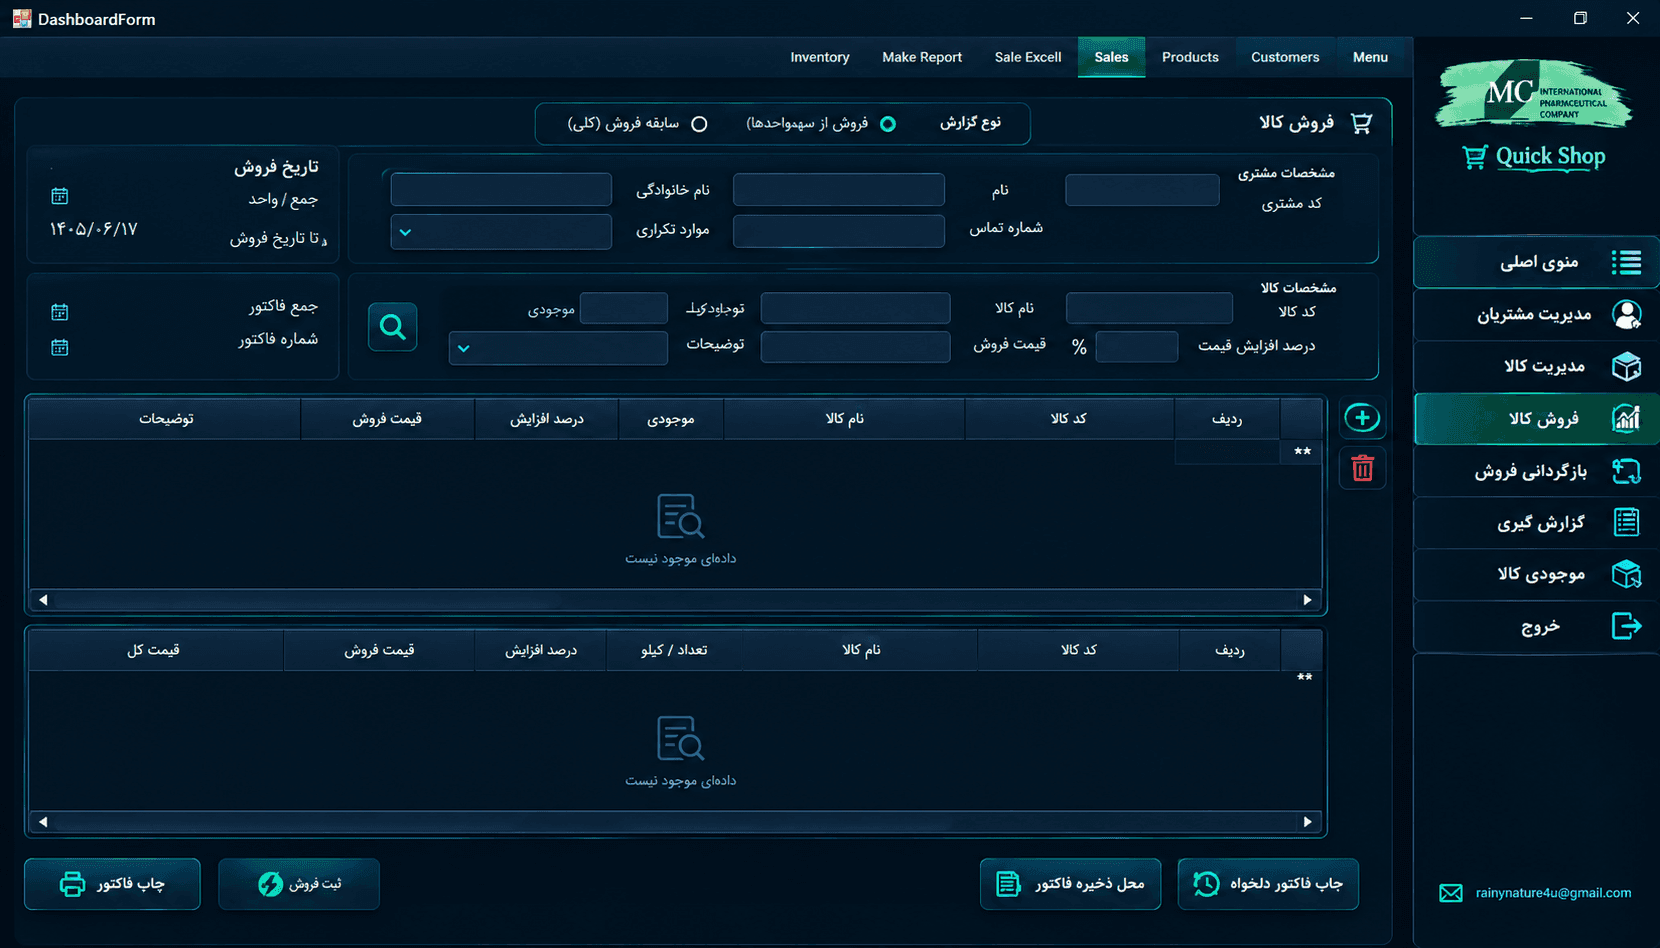Image resolution: width=1660 pixels, height=948 pixels.
Task: Click the envelope email icon
Action: coord(1451,893)
